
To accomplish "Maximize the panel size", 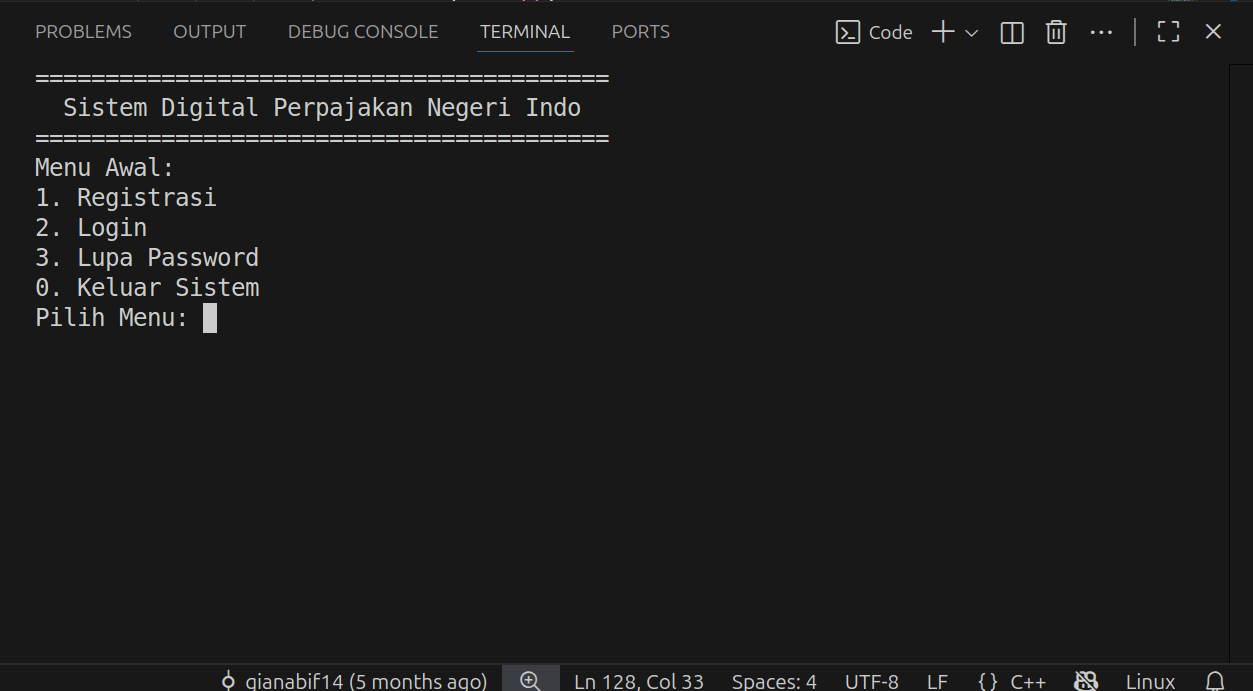I will 1168,32.
